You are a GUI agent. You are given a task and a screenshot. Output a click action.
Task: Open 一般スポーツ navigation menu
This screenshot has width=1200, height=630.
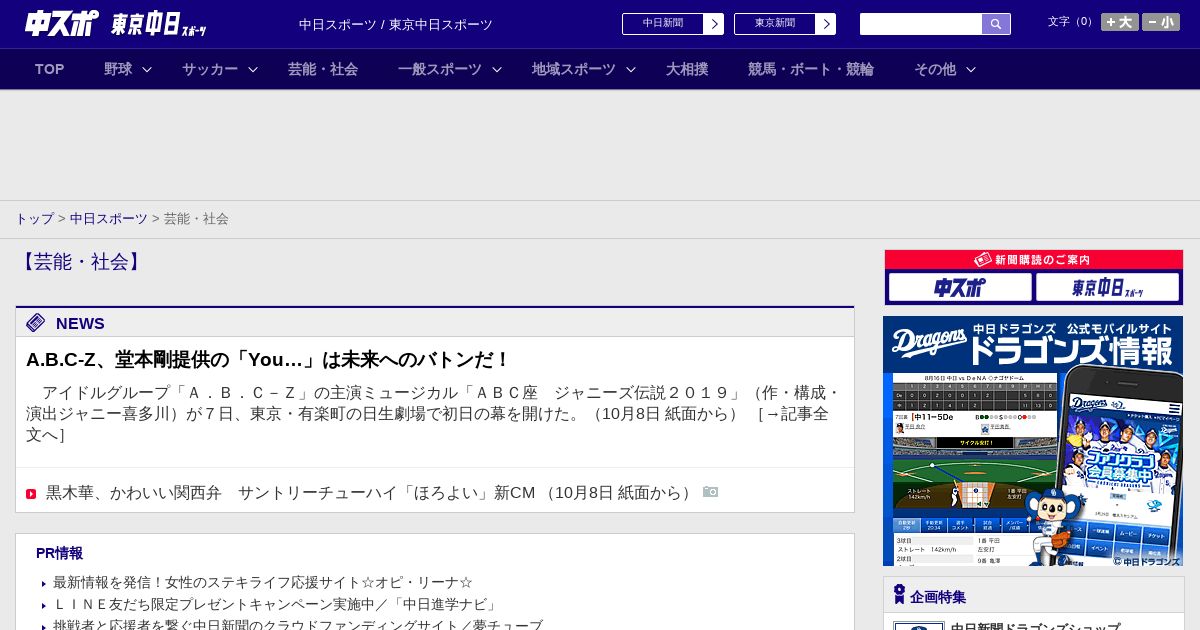440,69
